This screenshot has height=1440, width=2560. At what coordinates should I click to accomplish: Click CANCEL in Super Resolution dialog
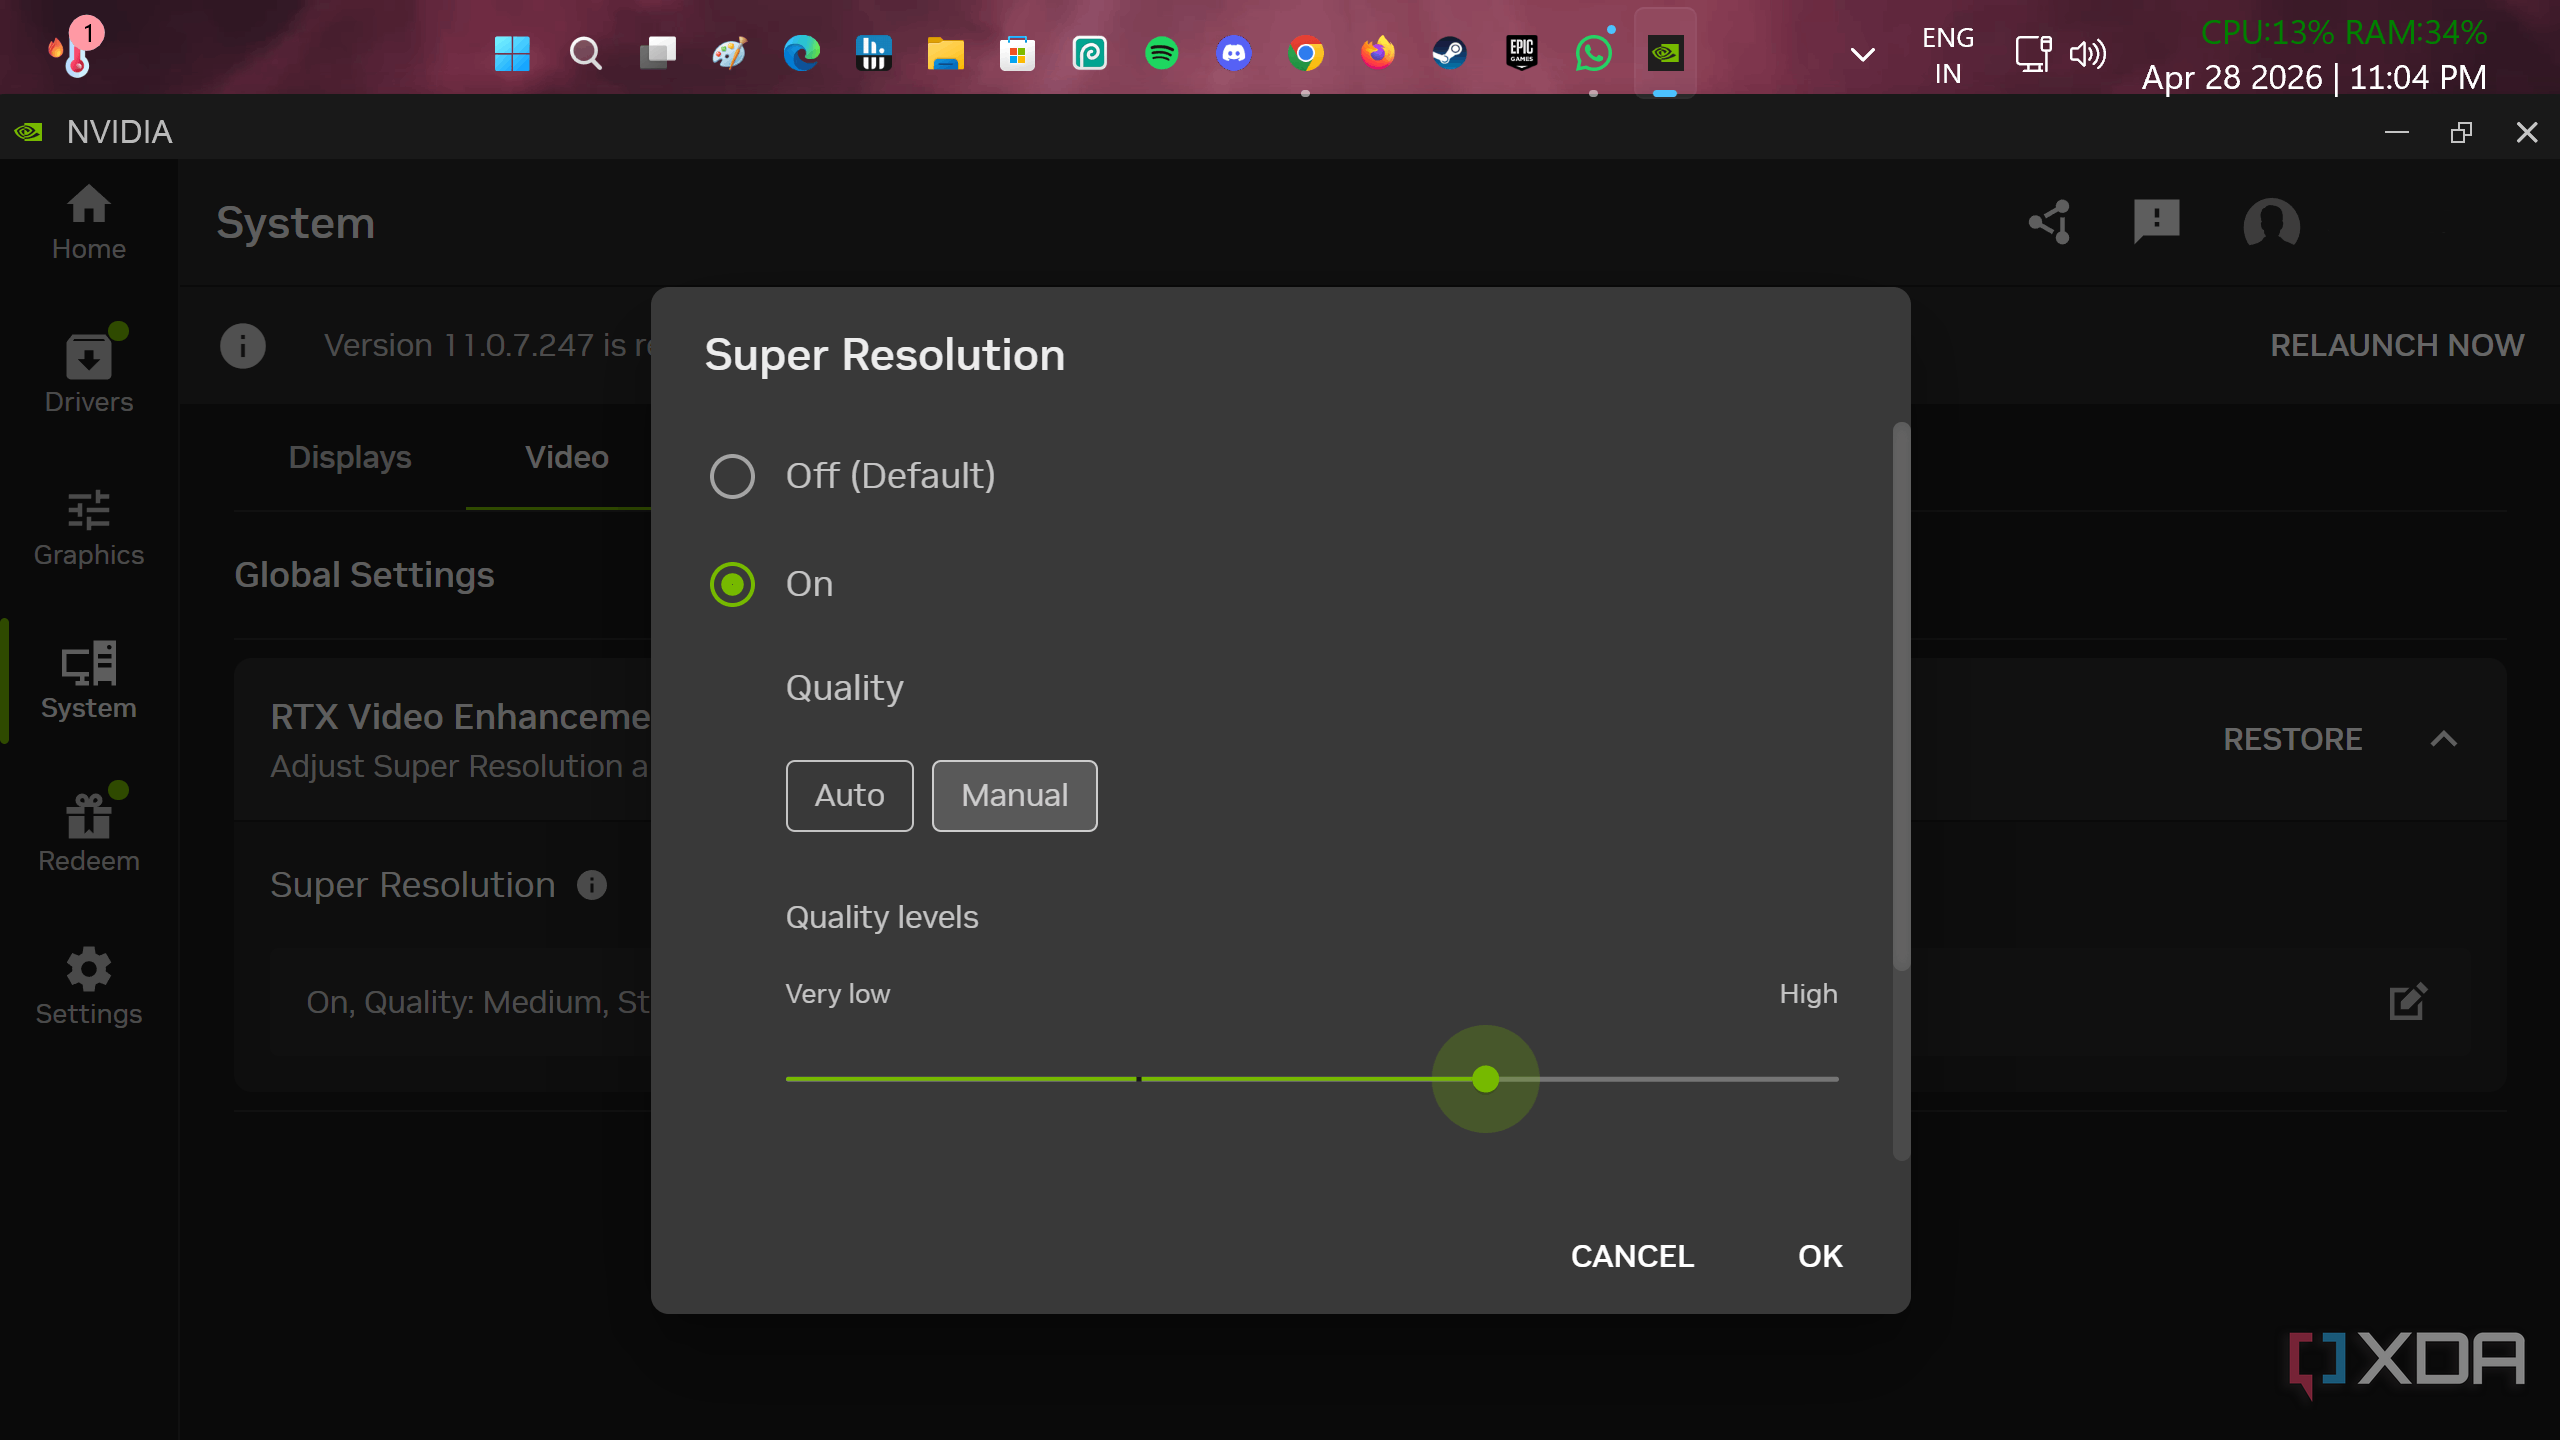click(1632, 1256)
